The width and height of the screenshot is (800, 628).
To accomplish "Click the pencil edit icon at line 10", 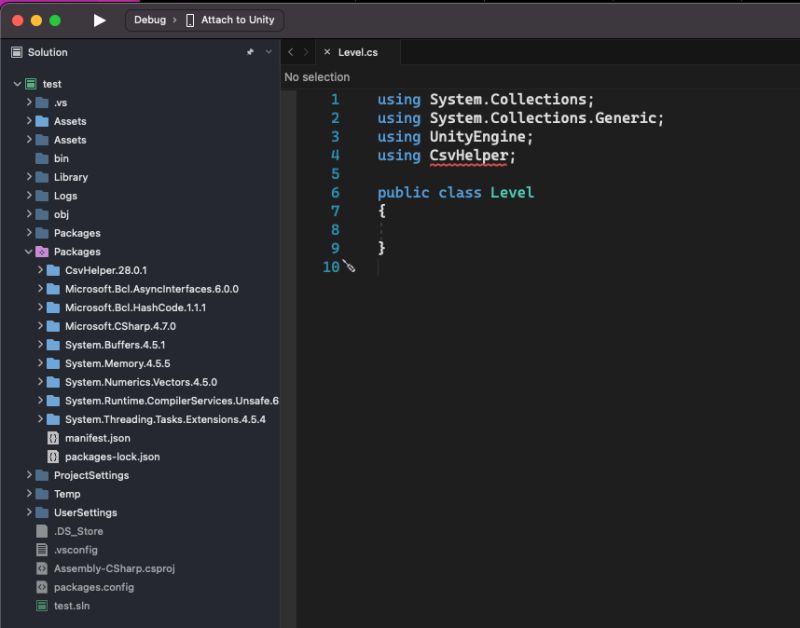I will (x=347, y=267).
